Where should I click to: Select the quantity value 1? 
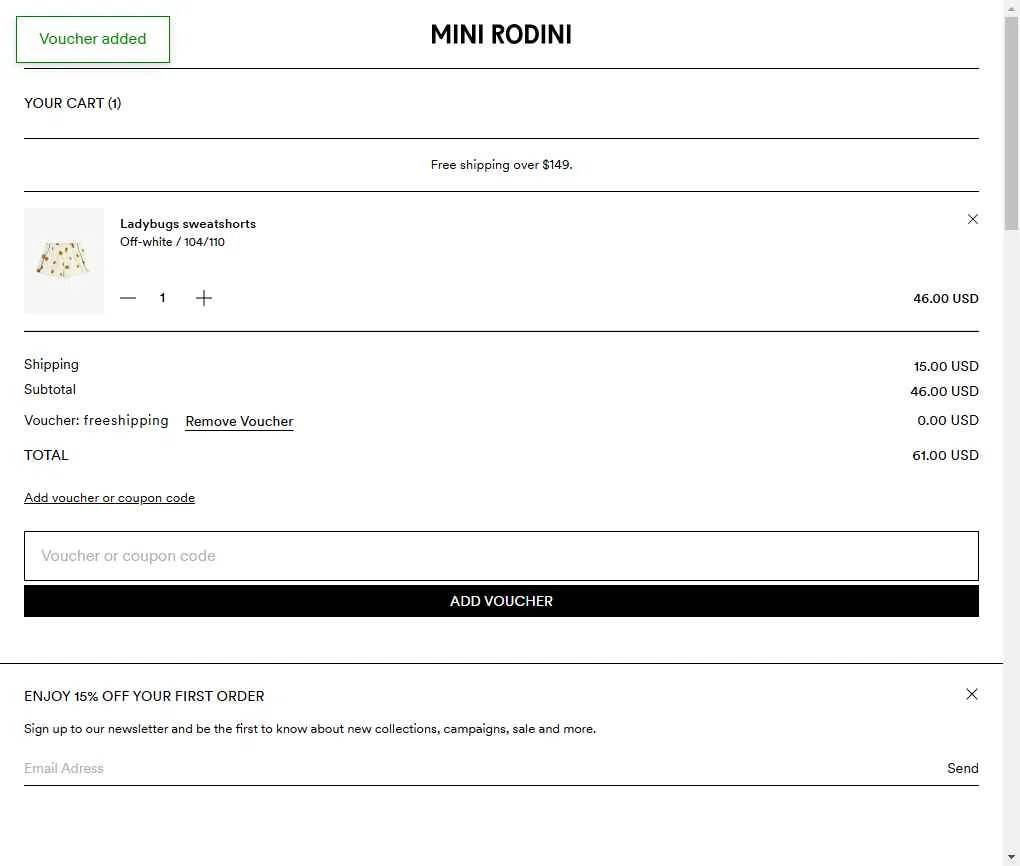[x=163, y=298]
